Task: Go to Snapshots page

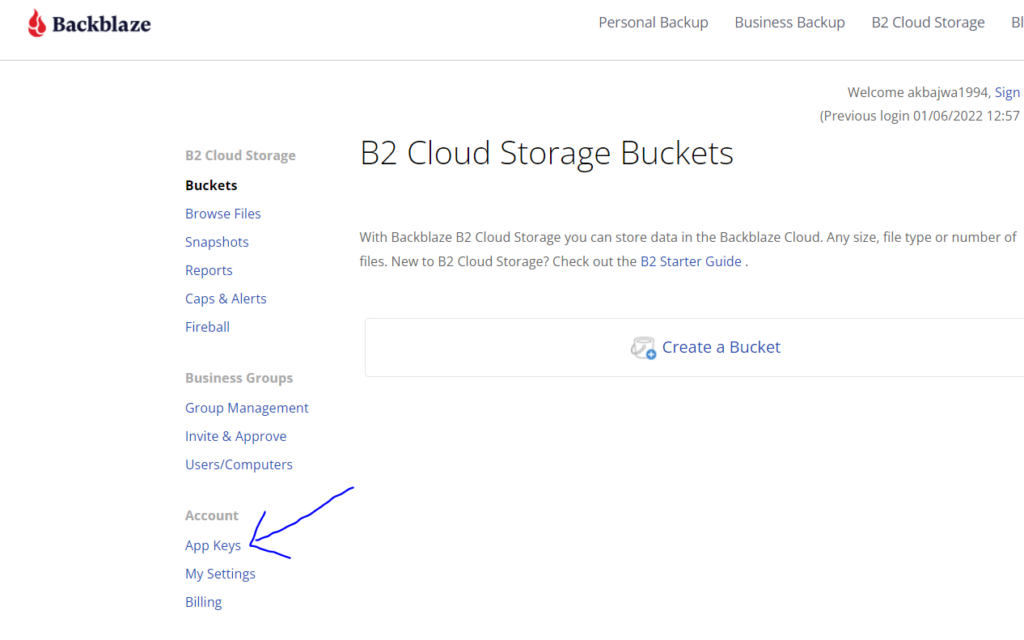Action: [x=217, y=242]
